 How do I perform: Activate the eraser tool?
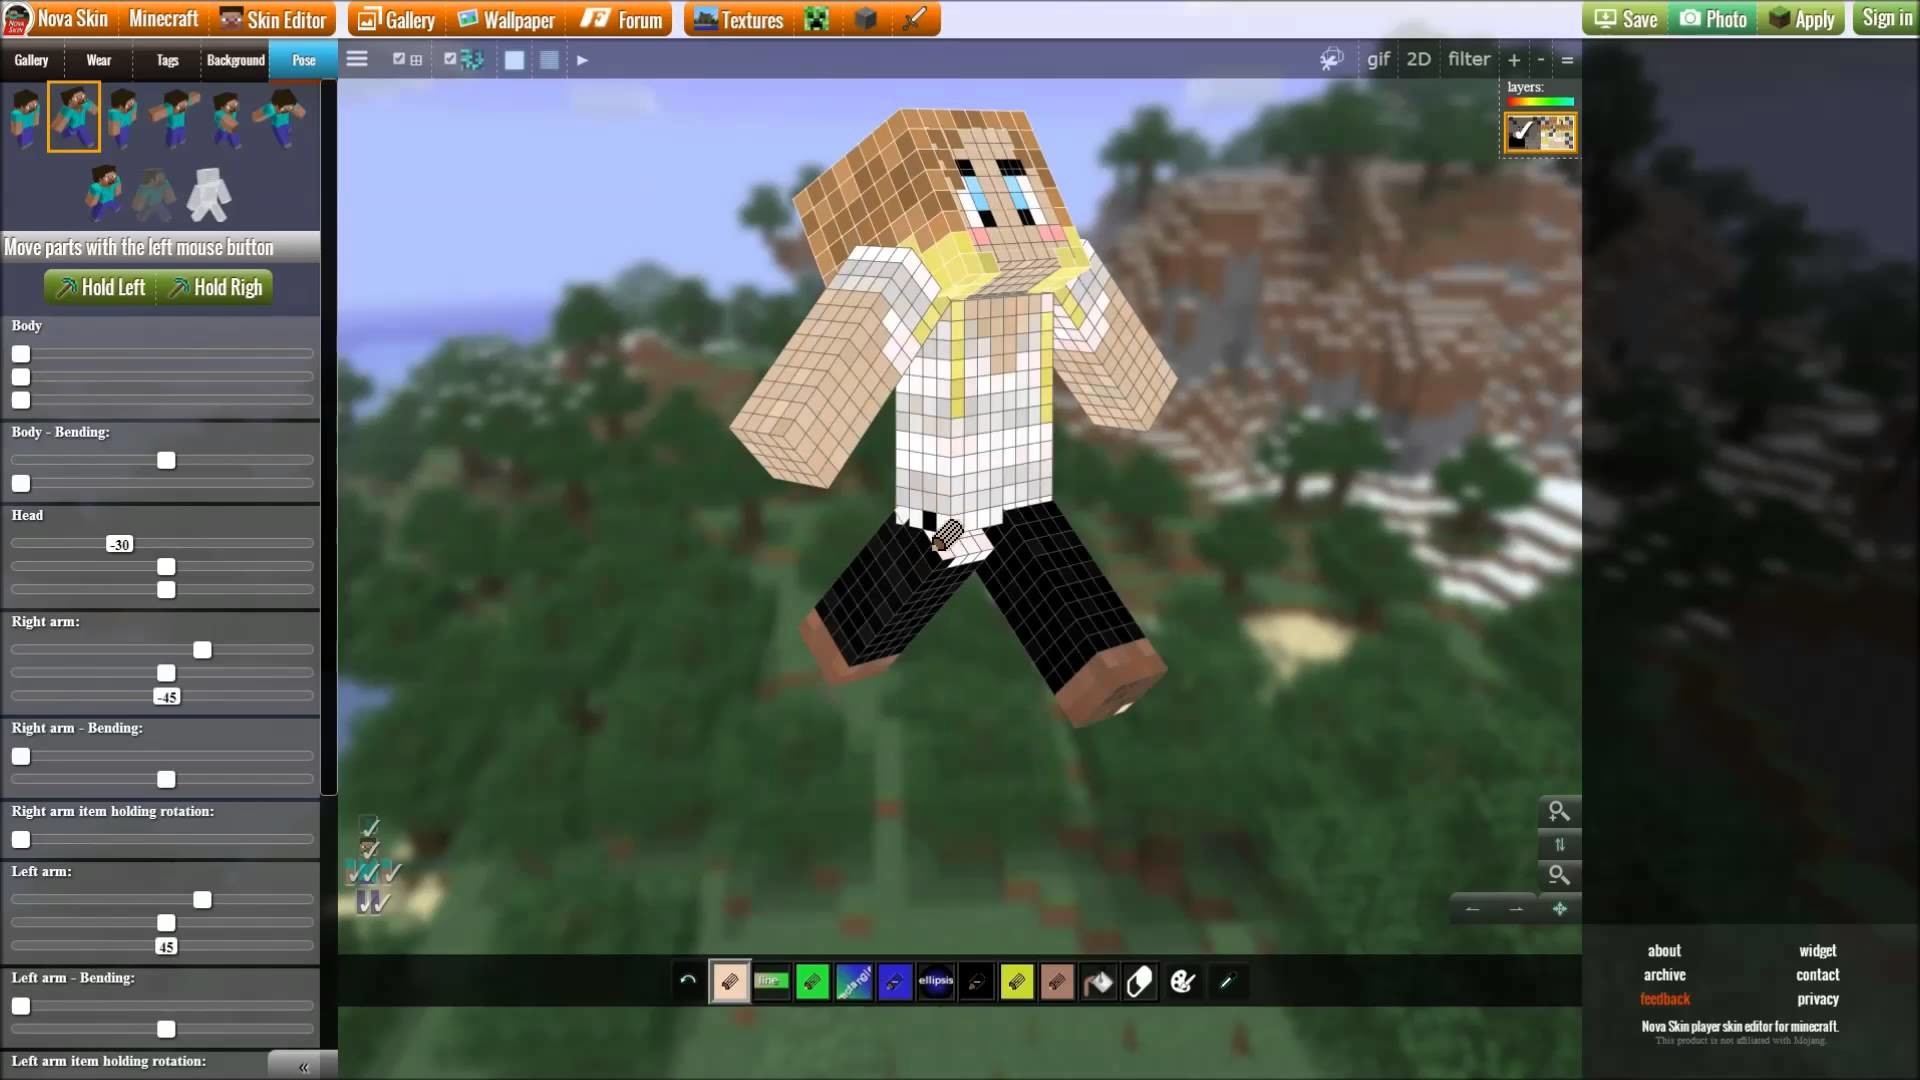(1140, 982)
